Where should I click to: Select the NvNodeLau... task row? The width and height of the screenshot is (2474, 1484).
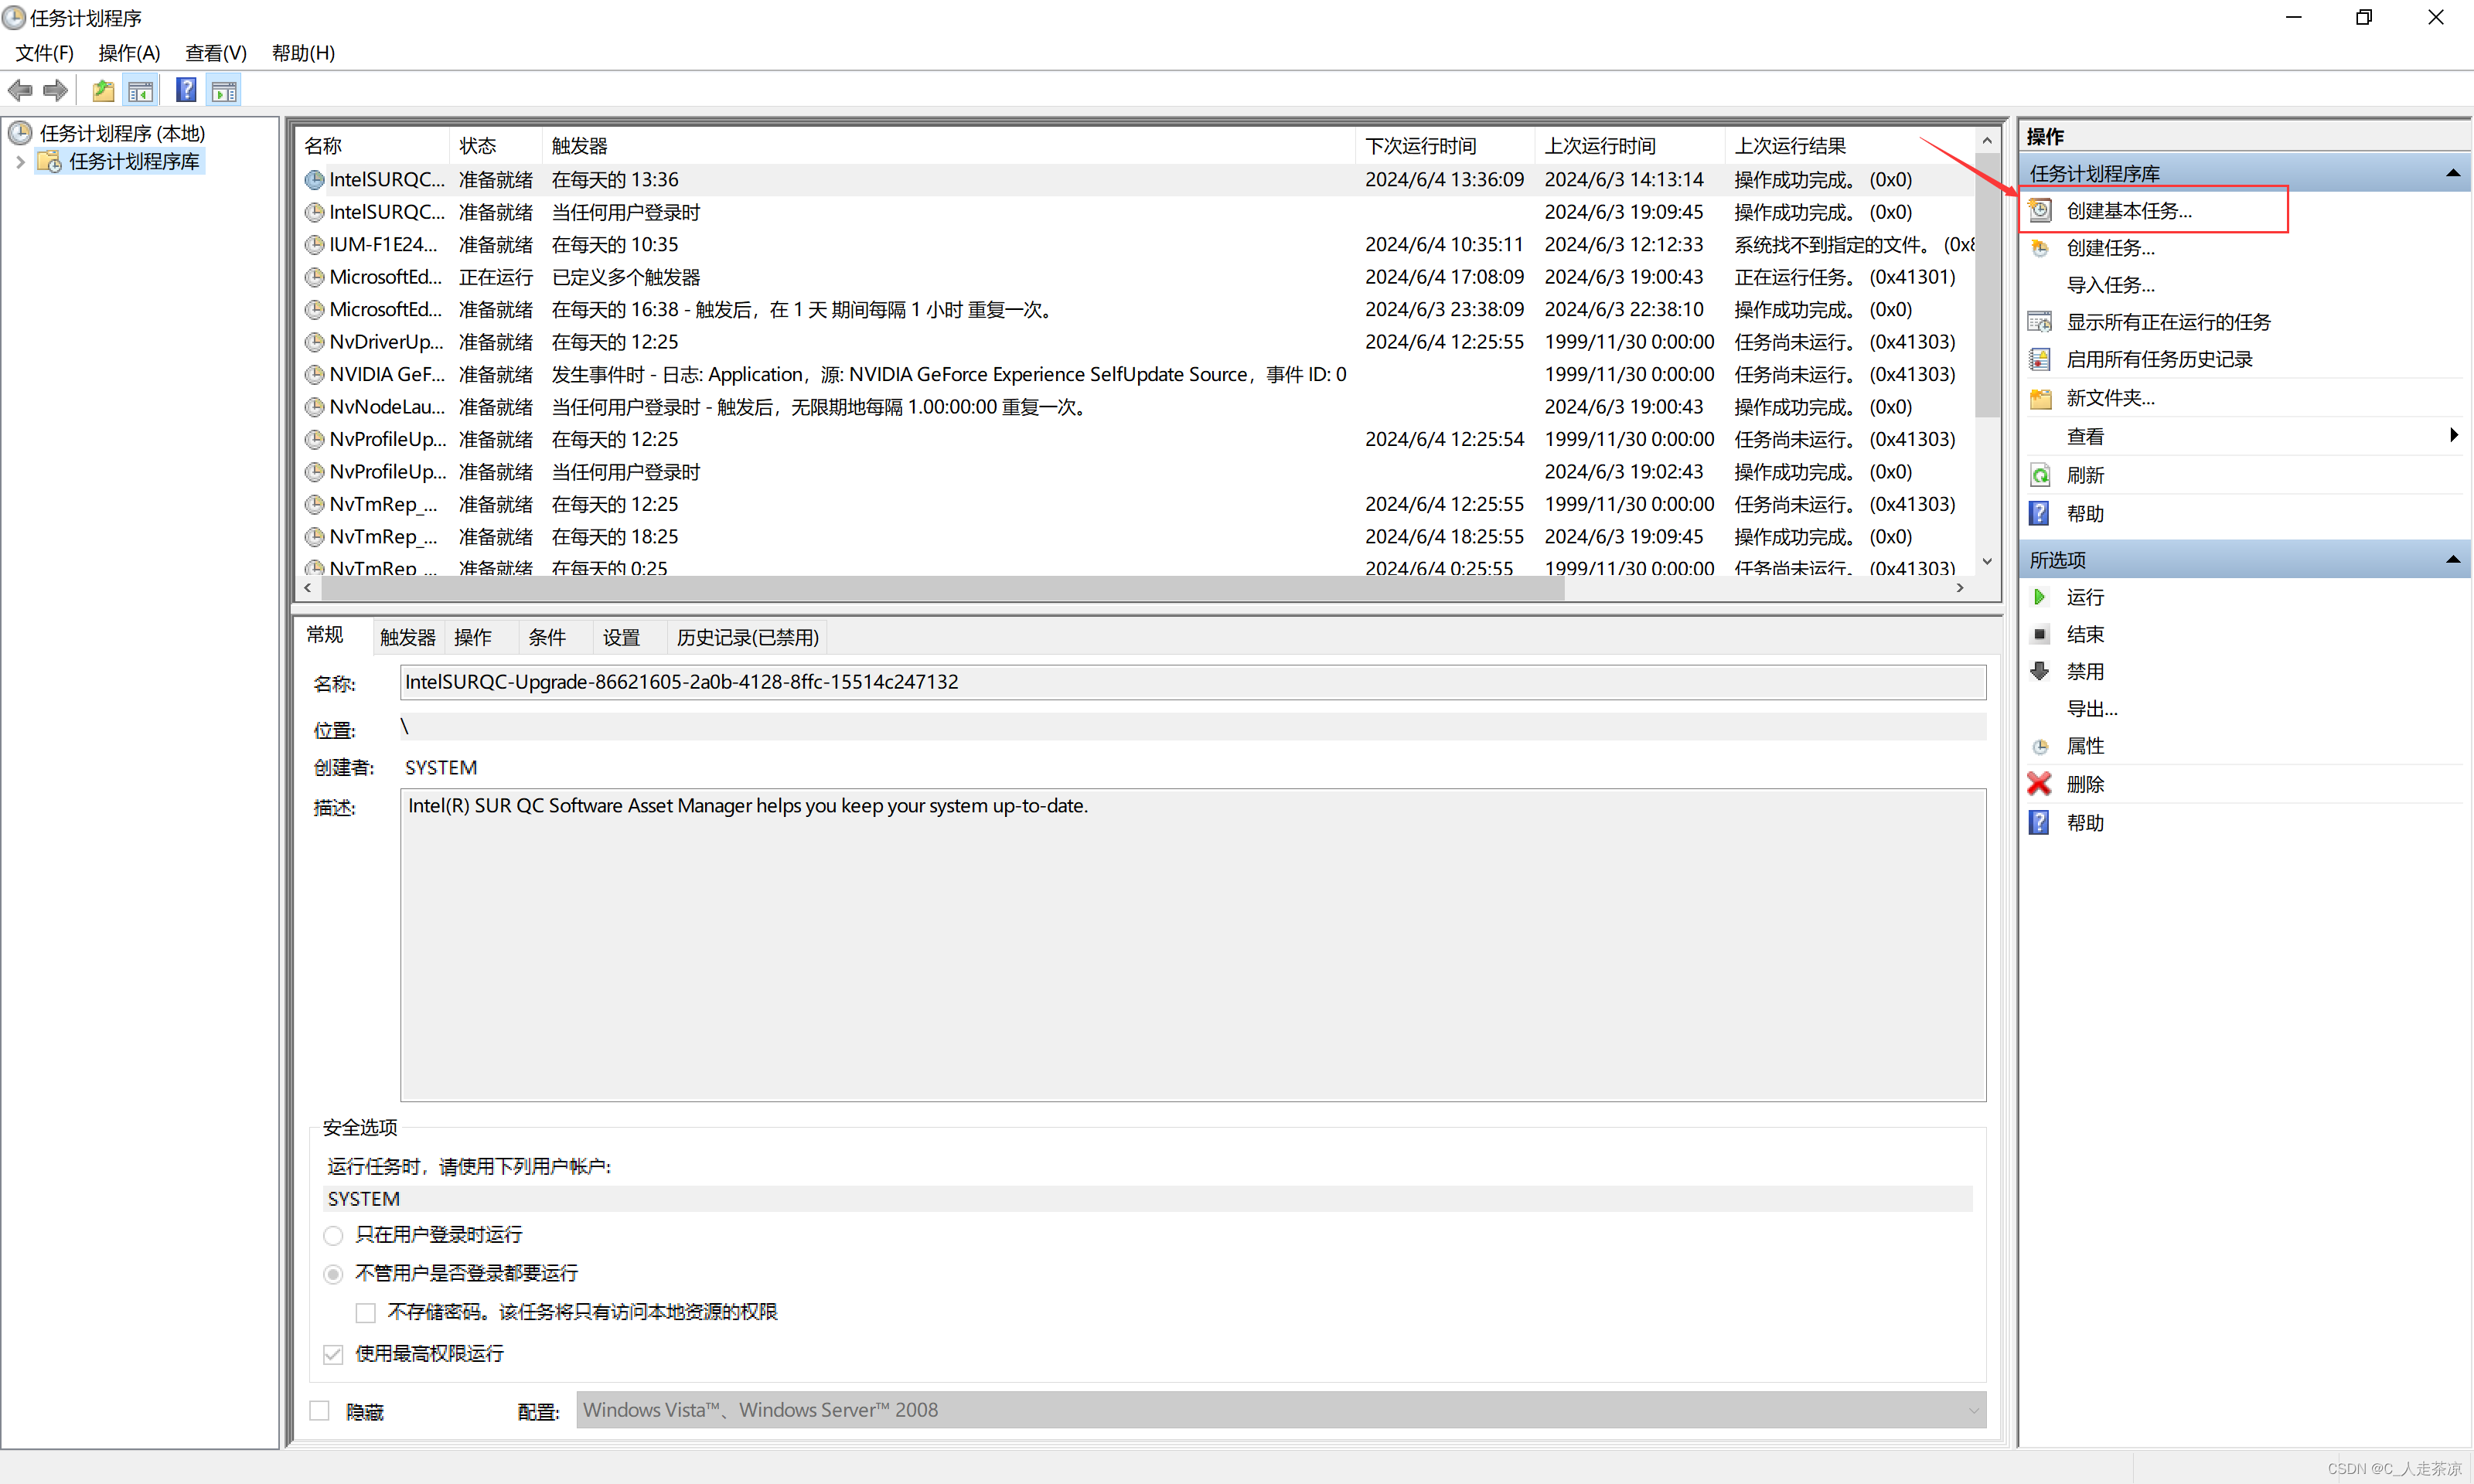coord(1135,407)
